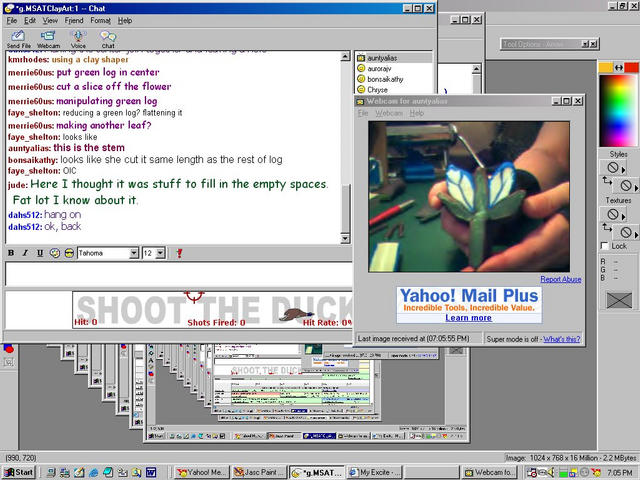Click the Chat toolbar icon

point(108,40)
